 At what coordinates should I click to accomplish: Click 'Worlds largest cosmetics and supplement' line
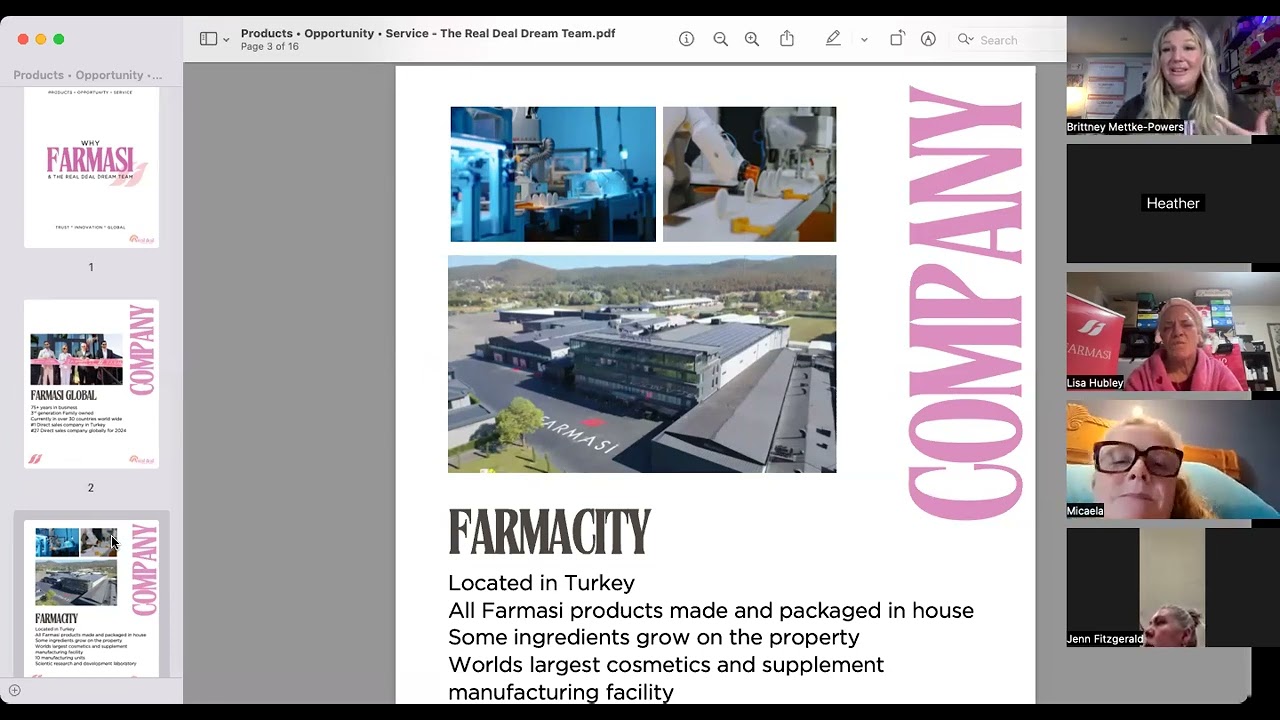pos(666,665)
